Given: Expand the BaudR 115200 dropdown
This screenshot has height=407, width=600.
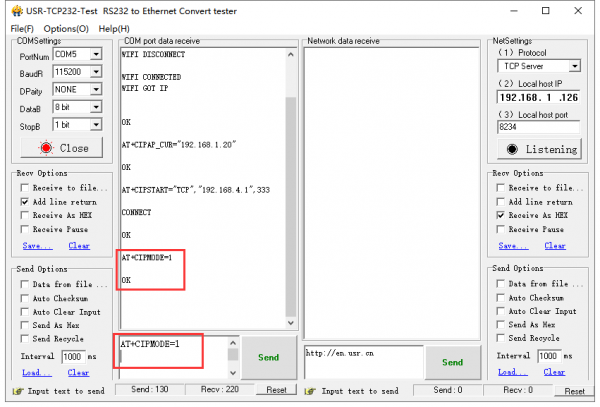Looking at the screenshot, I should click(96, 73).
